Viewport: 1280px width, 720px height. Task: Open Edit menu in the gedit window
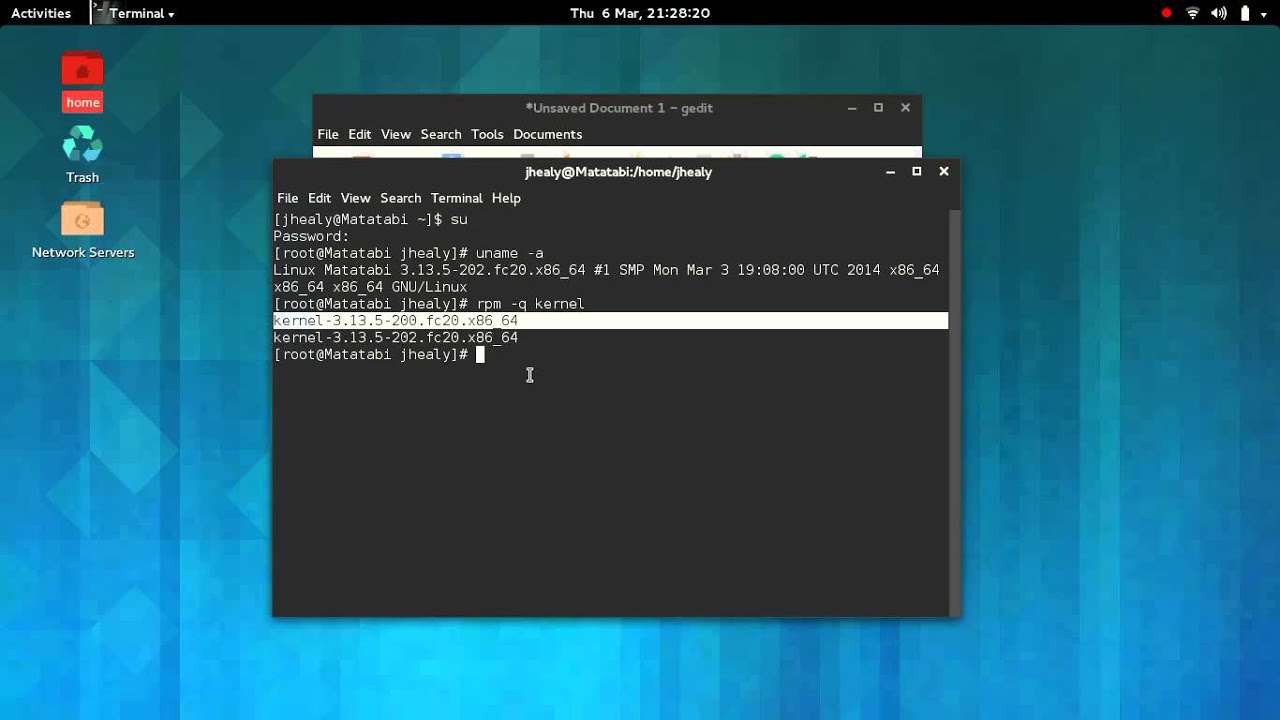point(360,134)
